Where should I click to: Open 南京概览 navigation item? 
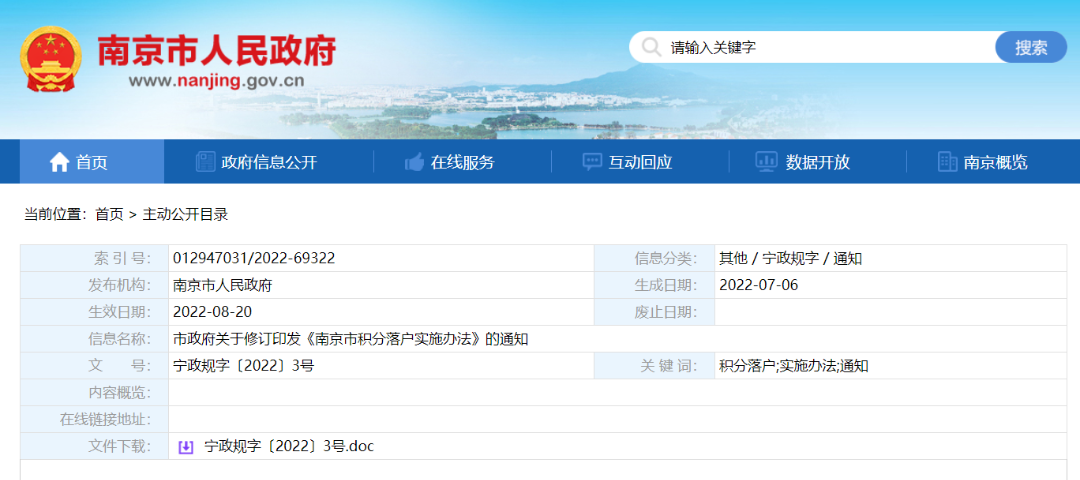pos(995,162)
